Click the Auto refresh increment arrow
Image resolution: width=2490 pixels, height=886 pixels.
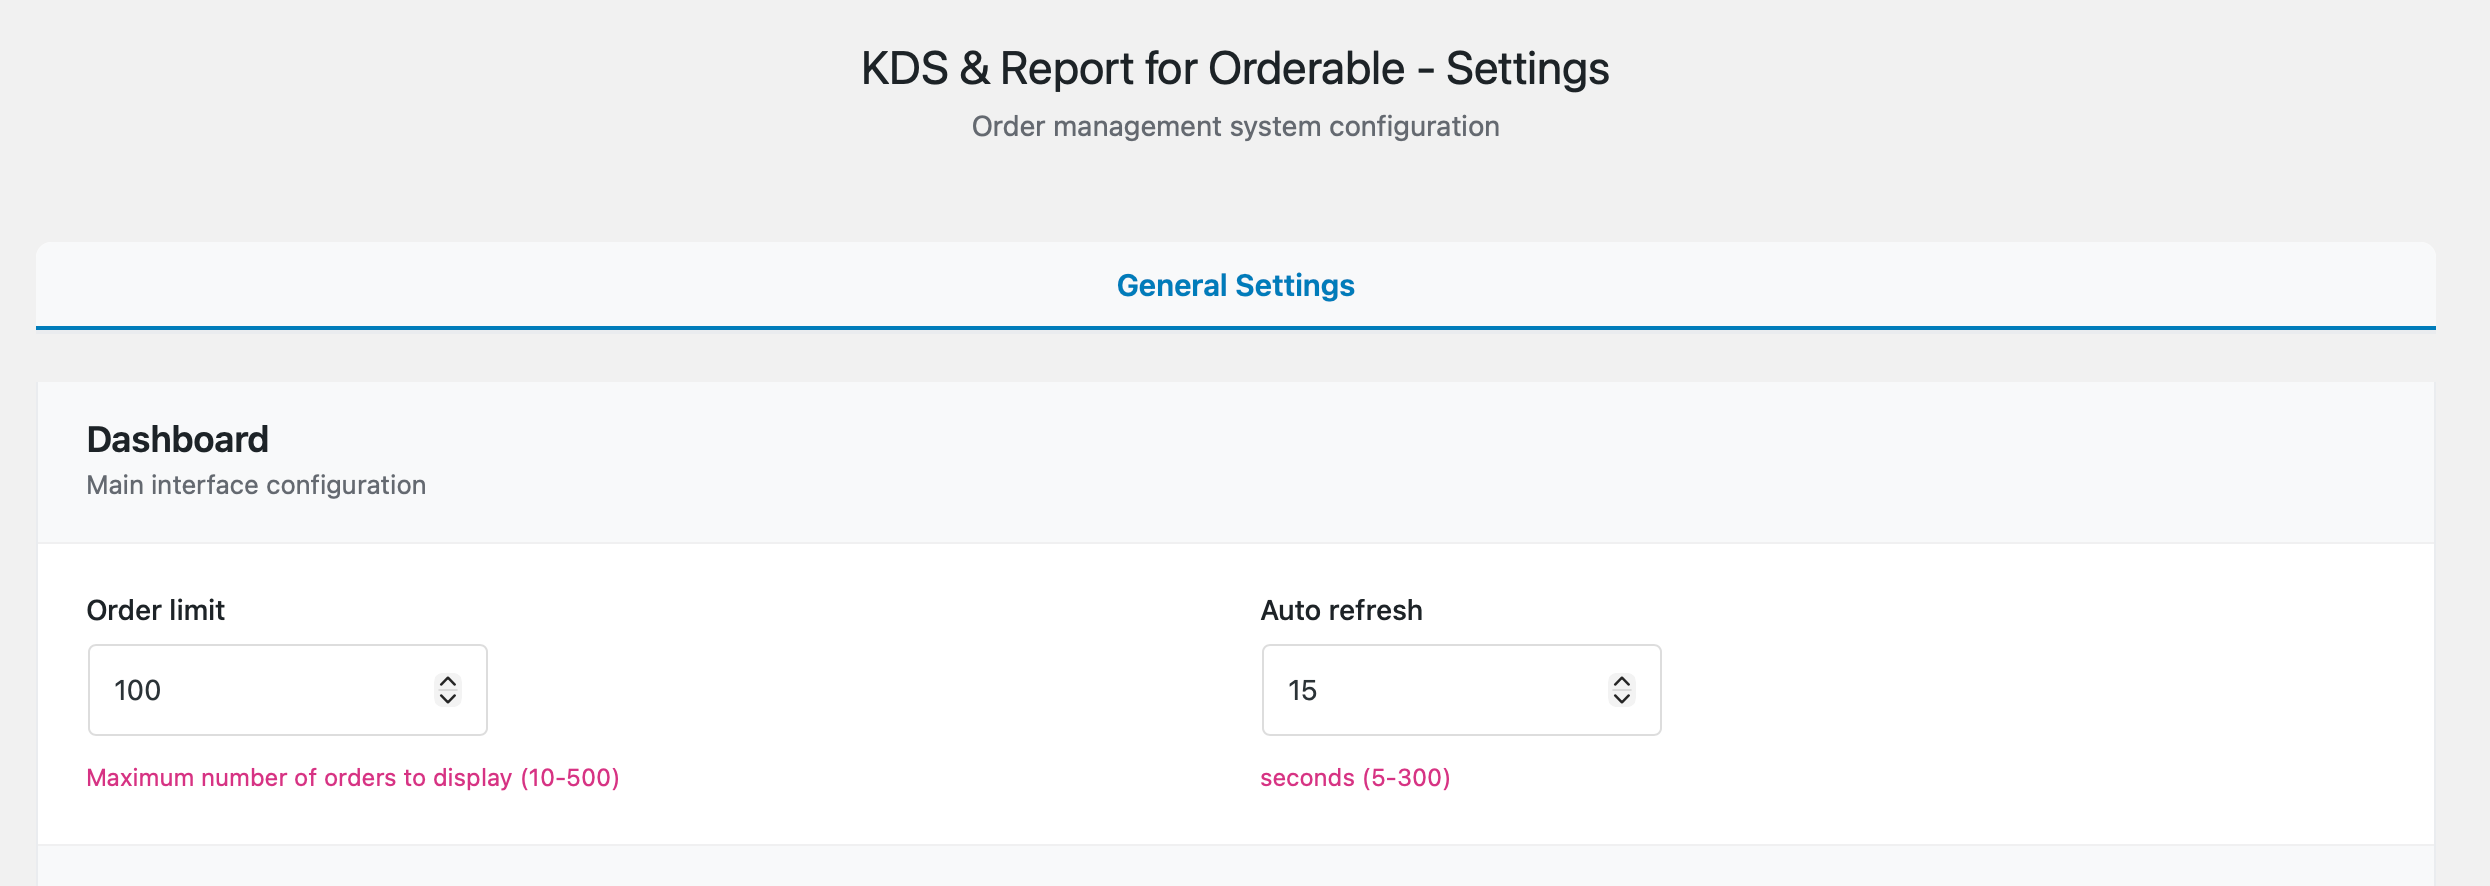1622,682
